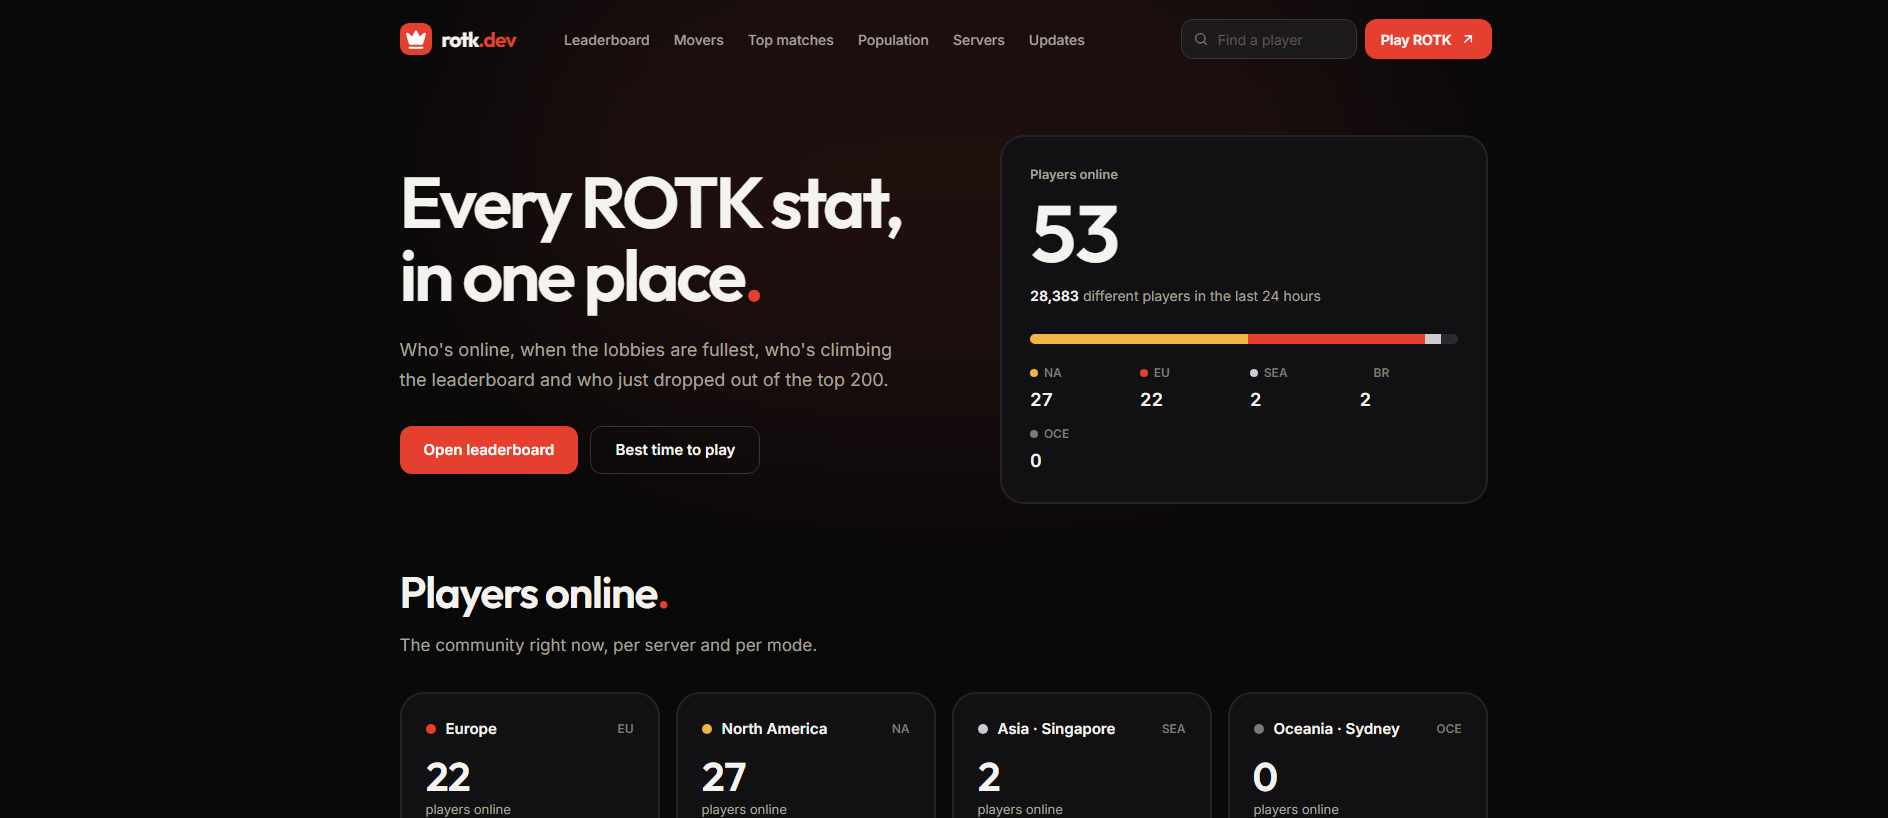Image resolution: width=1888 pixels, height=818 pixels.
Task: Click the SEA tag on the Singapore card
Action: [1173, 729]
